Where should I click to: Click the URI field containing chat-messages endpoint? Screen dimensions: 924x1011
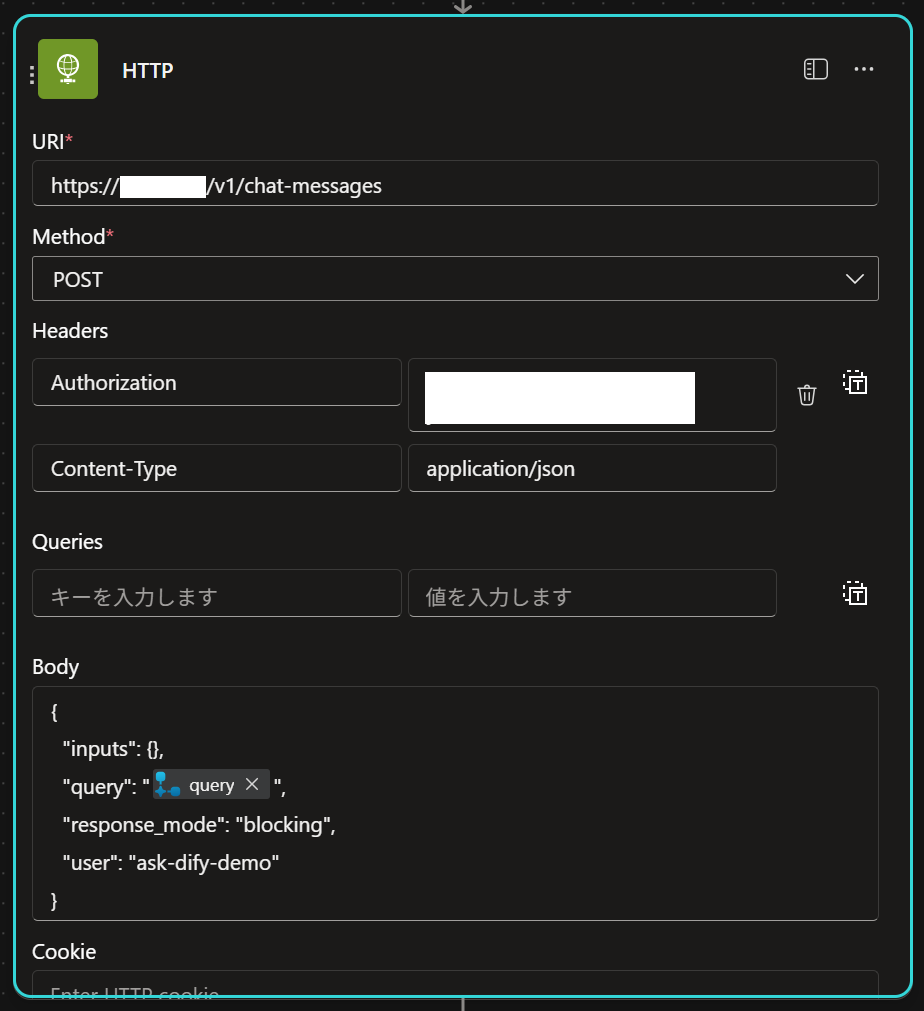pyautogui.click(x=456, y=183)
